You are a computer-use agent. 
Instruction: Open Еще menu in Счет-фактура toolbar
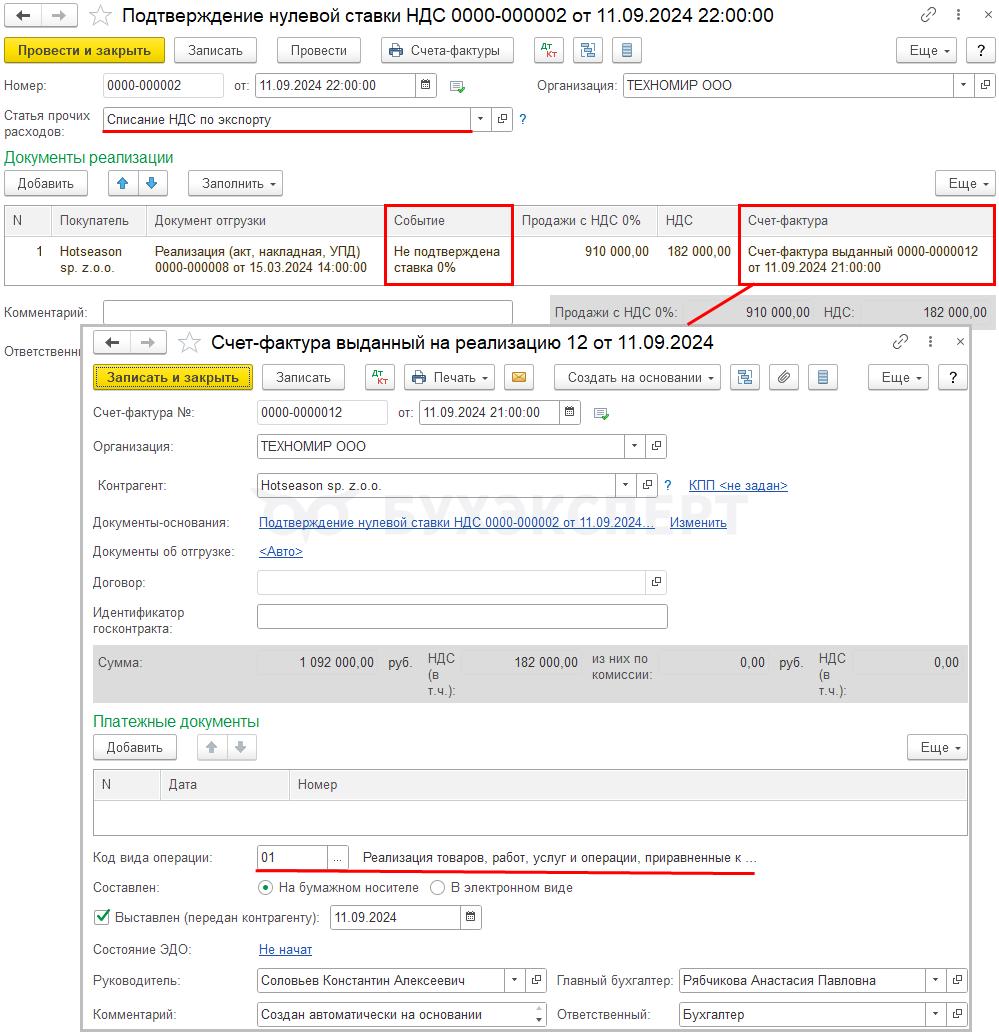coord(898,377)
